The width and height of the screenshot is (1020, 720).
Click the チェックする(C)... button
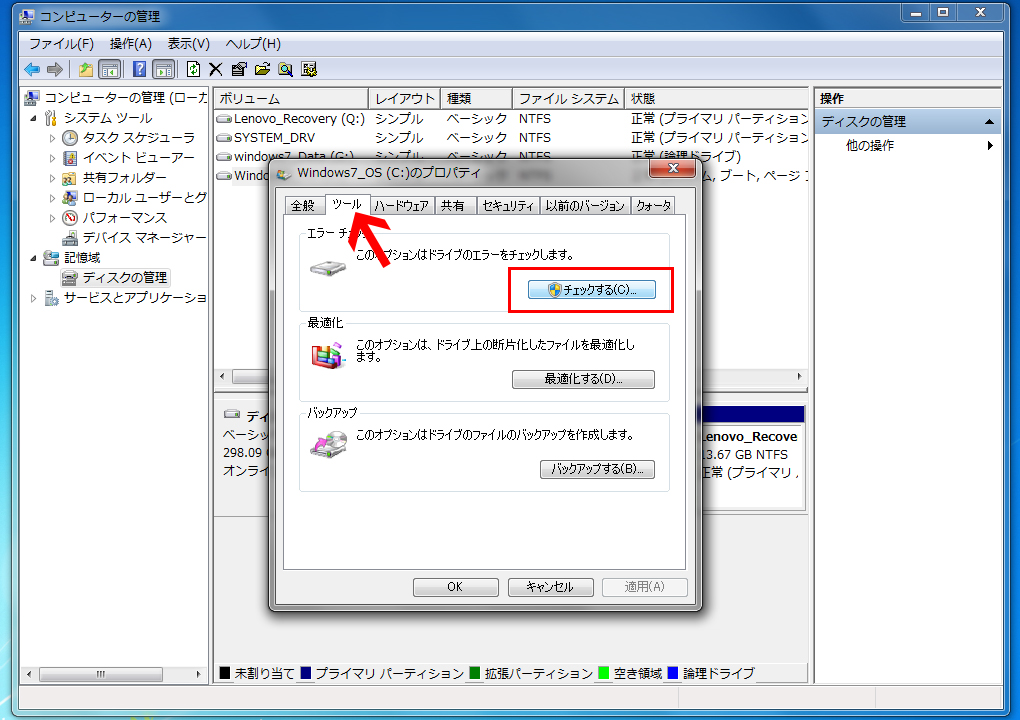click(x=591, y=290)
